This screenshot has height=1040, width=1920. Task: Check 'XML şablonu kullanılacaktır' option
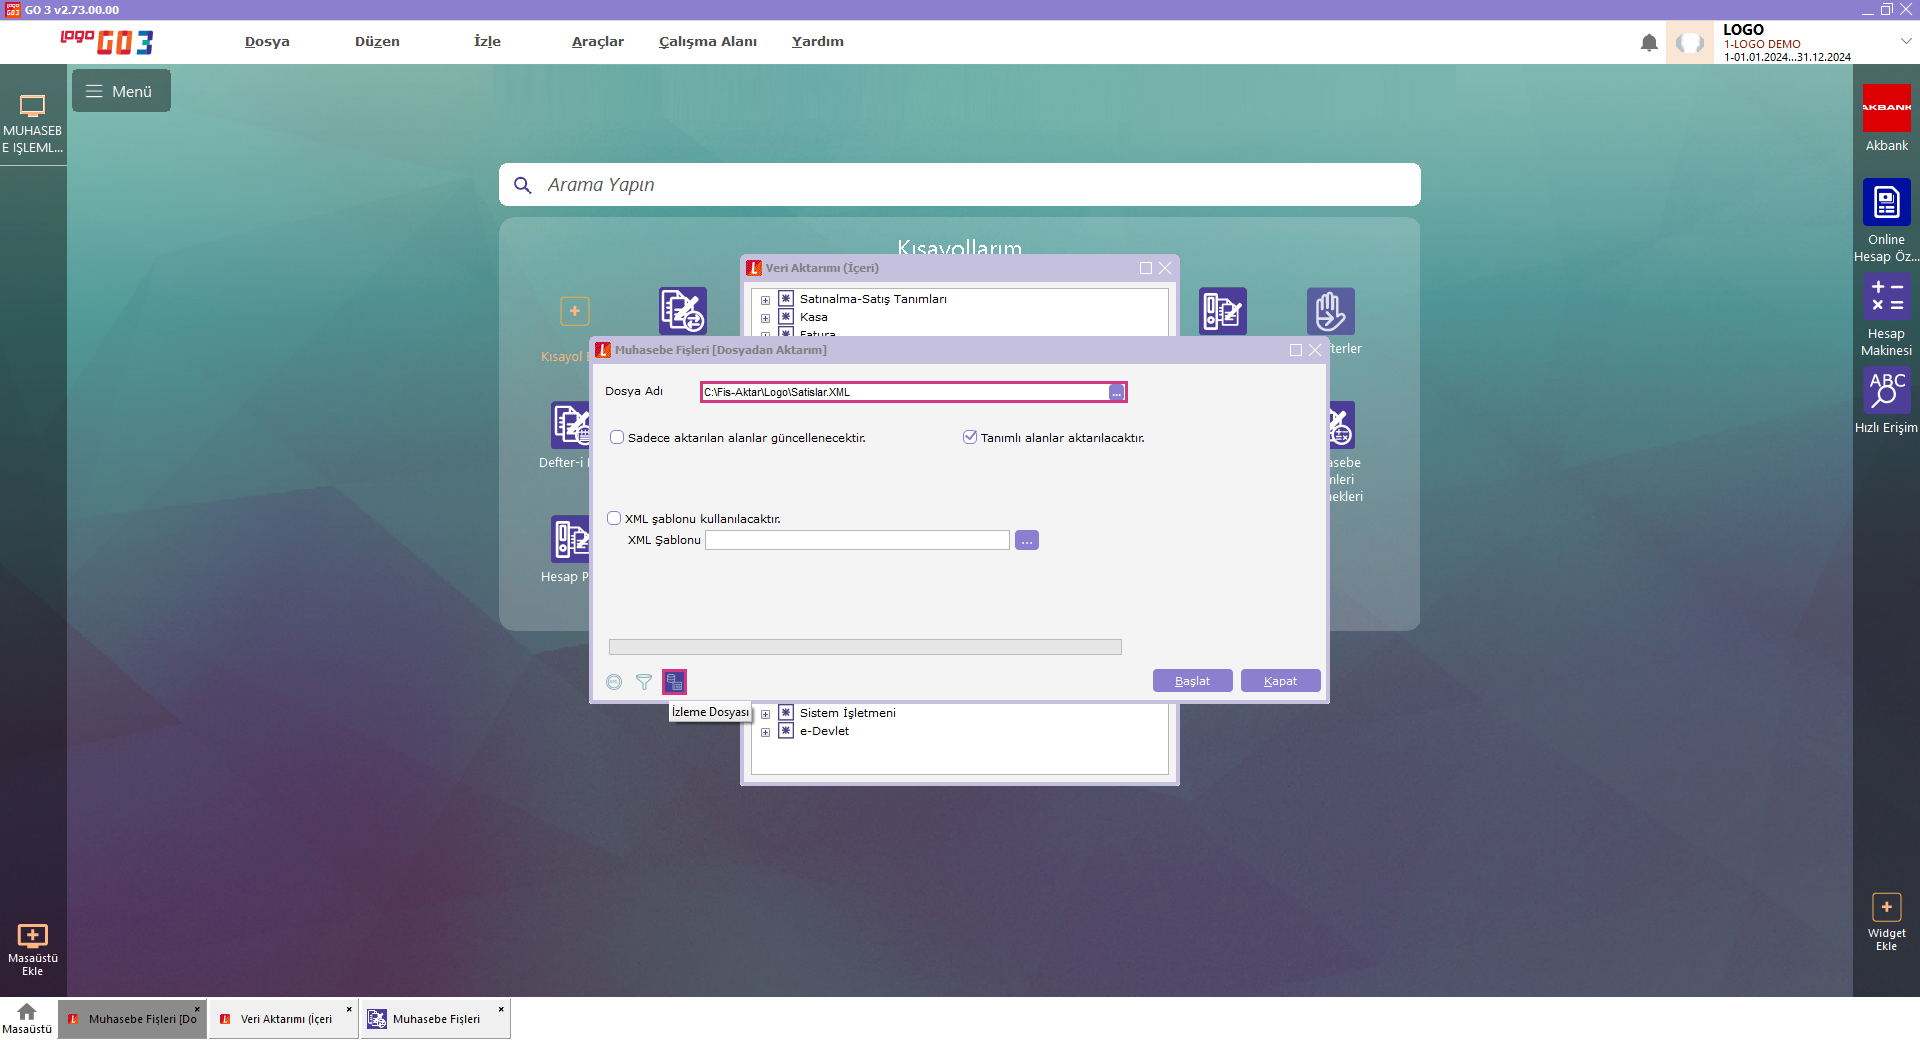click(x=614, y=519)
